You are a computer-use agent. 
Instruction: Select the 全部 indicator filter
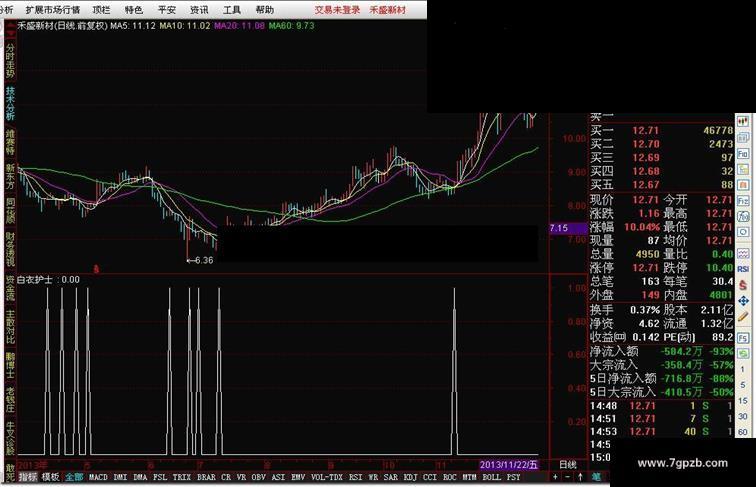[x=74, y=477]
